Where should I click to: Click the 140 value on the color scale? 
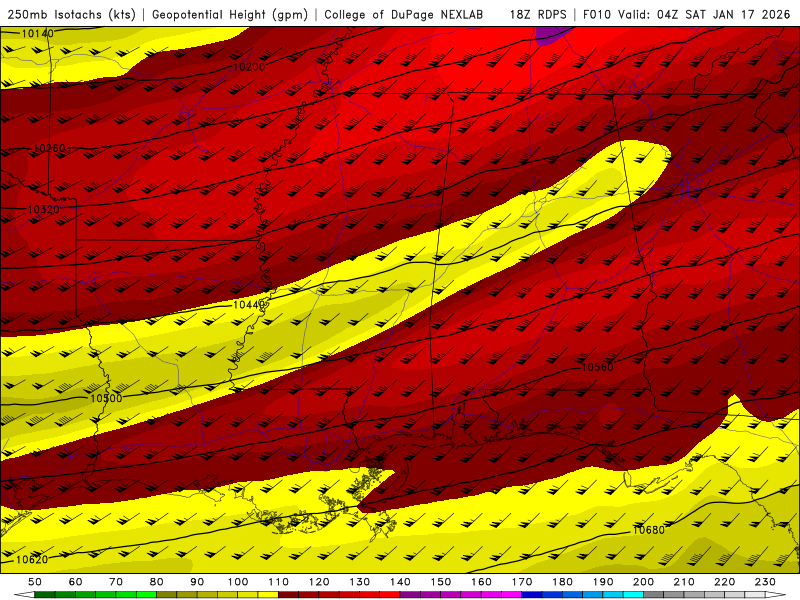click(x=400, y=582)
